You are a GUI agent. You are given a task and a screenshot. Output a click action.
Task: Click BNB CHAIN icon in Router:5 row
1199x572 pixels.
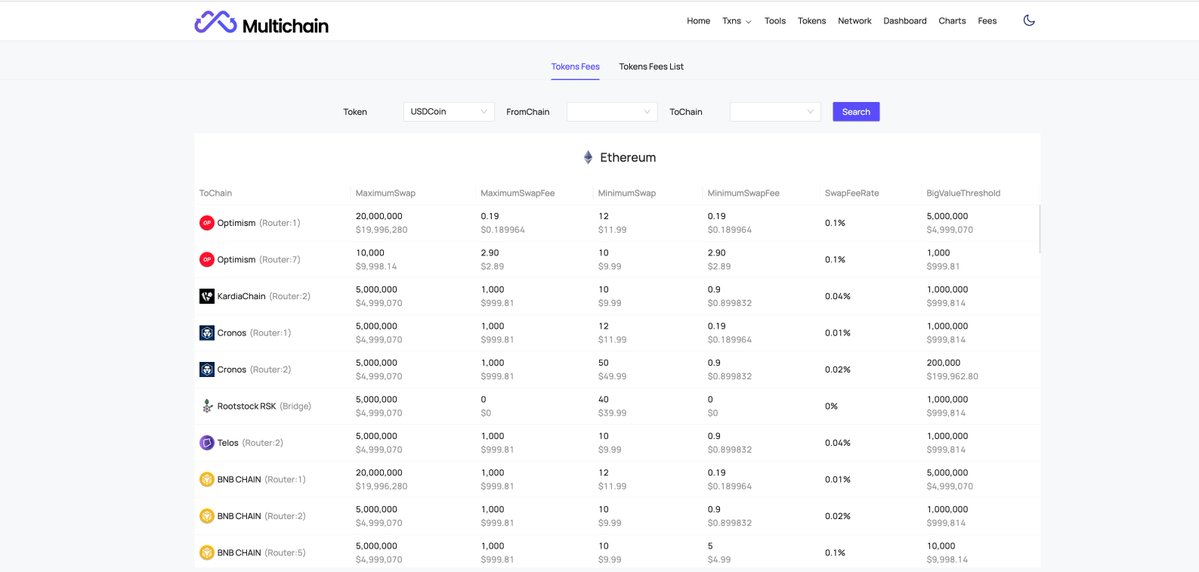click(x=206, y=552)
